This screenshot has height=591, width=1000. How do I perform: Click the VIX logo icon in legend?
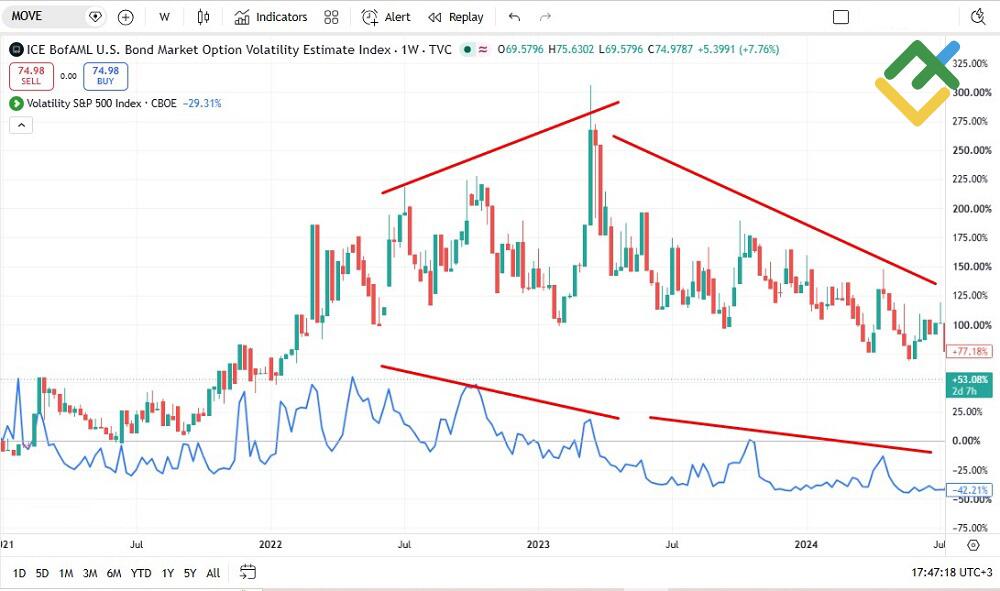(x=16, y=103)
